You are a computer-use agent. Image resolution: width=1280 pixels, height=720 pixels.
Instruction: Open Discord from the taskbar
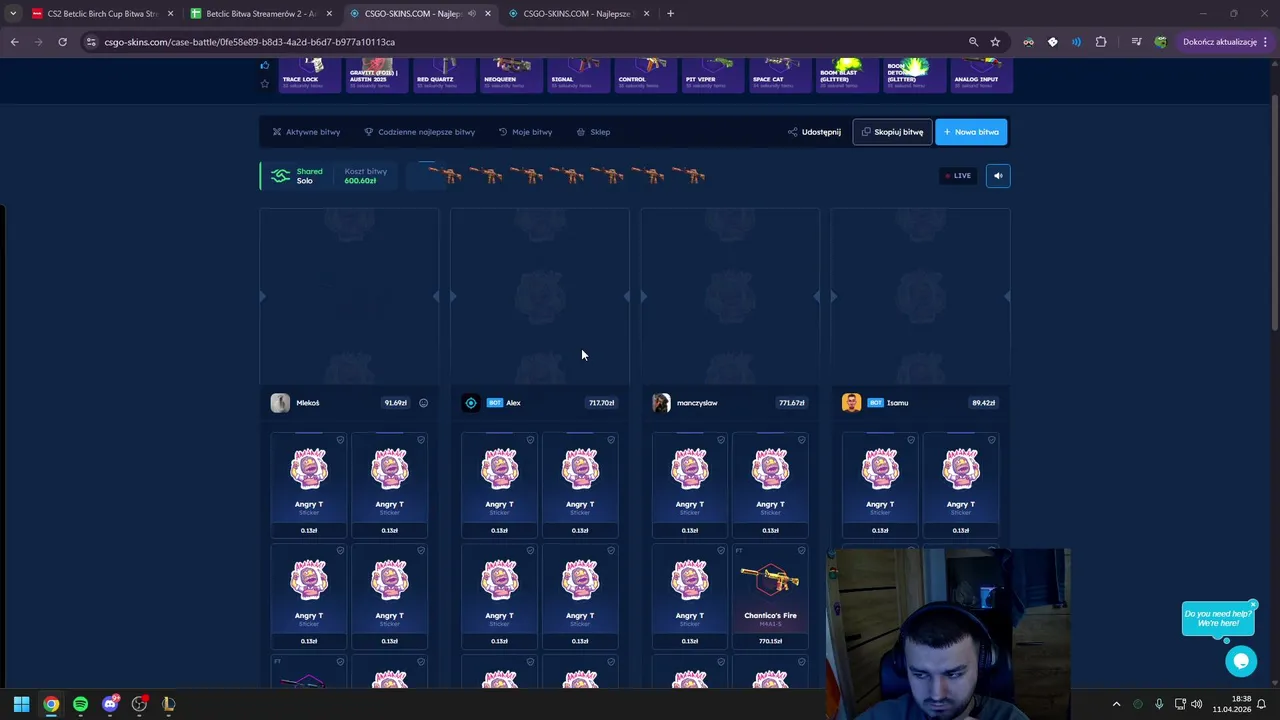coord(110,704)
